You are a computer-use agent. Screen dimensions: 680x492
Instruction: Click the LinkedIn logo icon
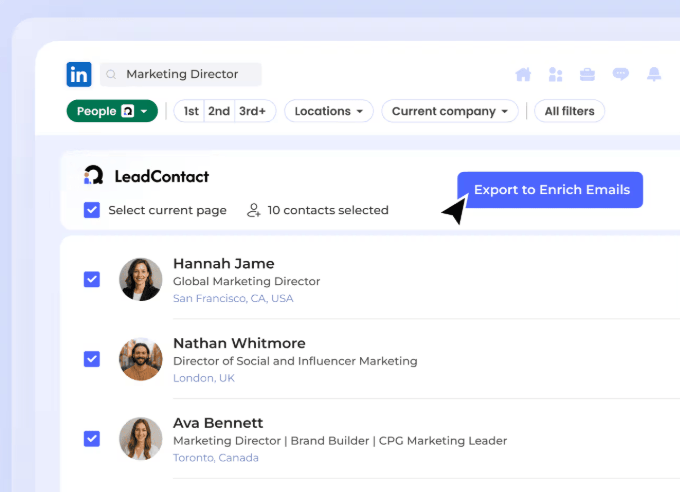coord(78,74)
